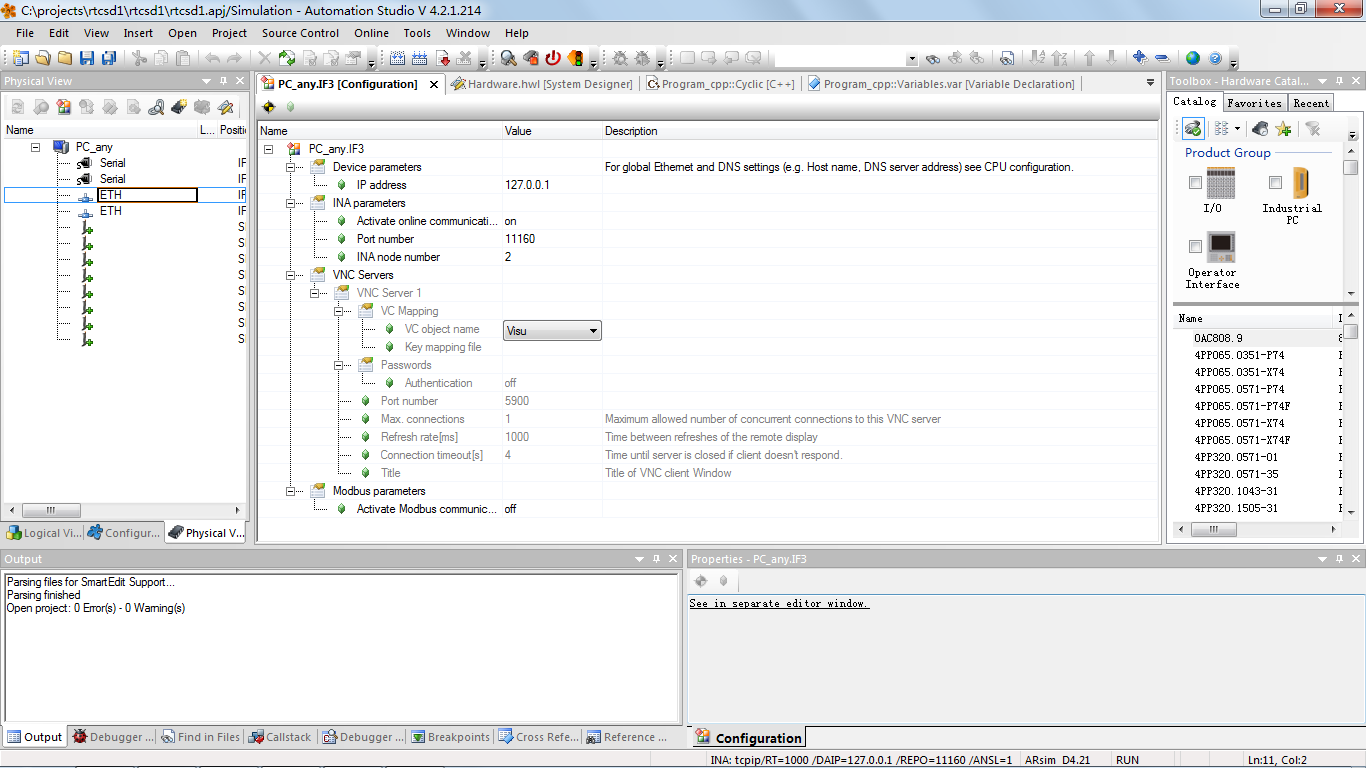This screenshot has width=1366, height=768.
Task: Collapse the Device parameters group
Action: (292, 166)
